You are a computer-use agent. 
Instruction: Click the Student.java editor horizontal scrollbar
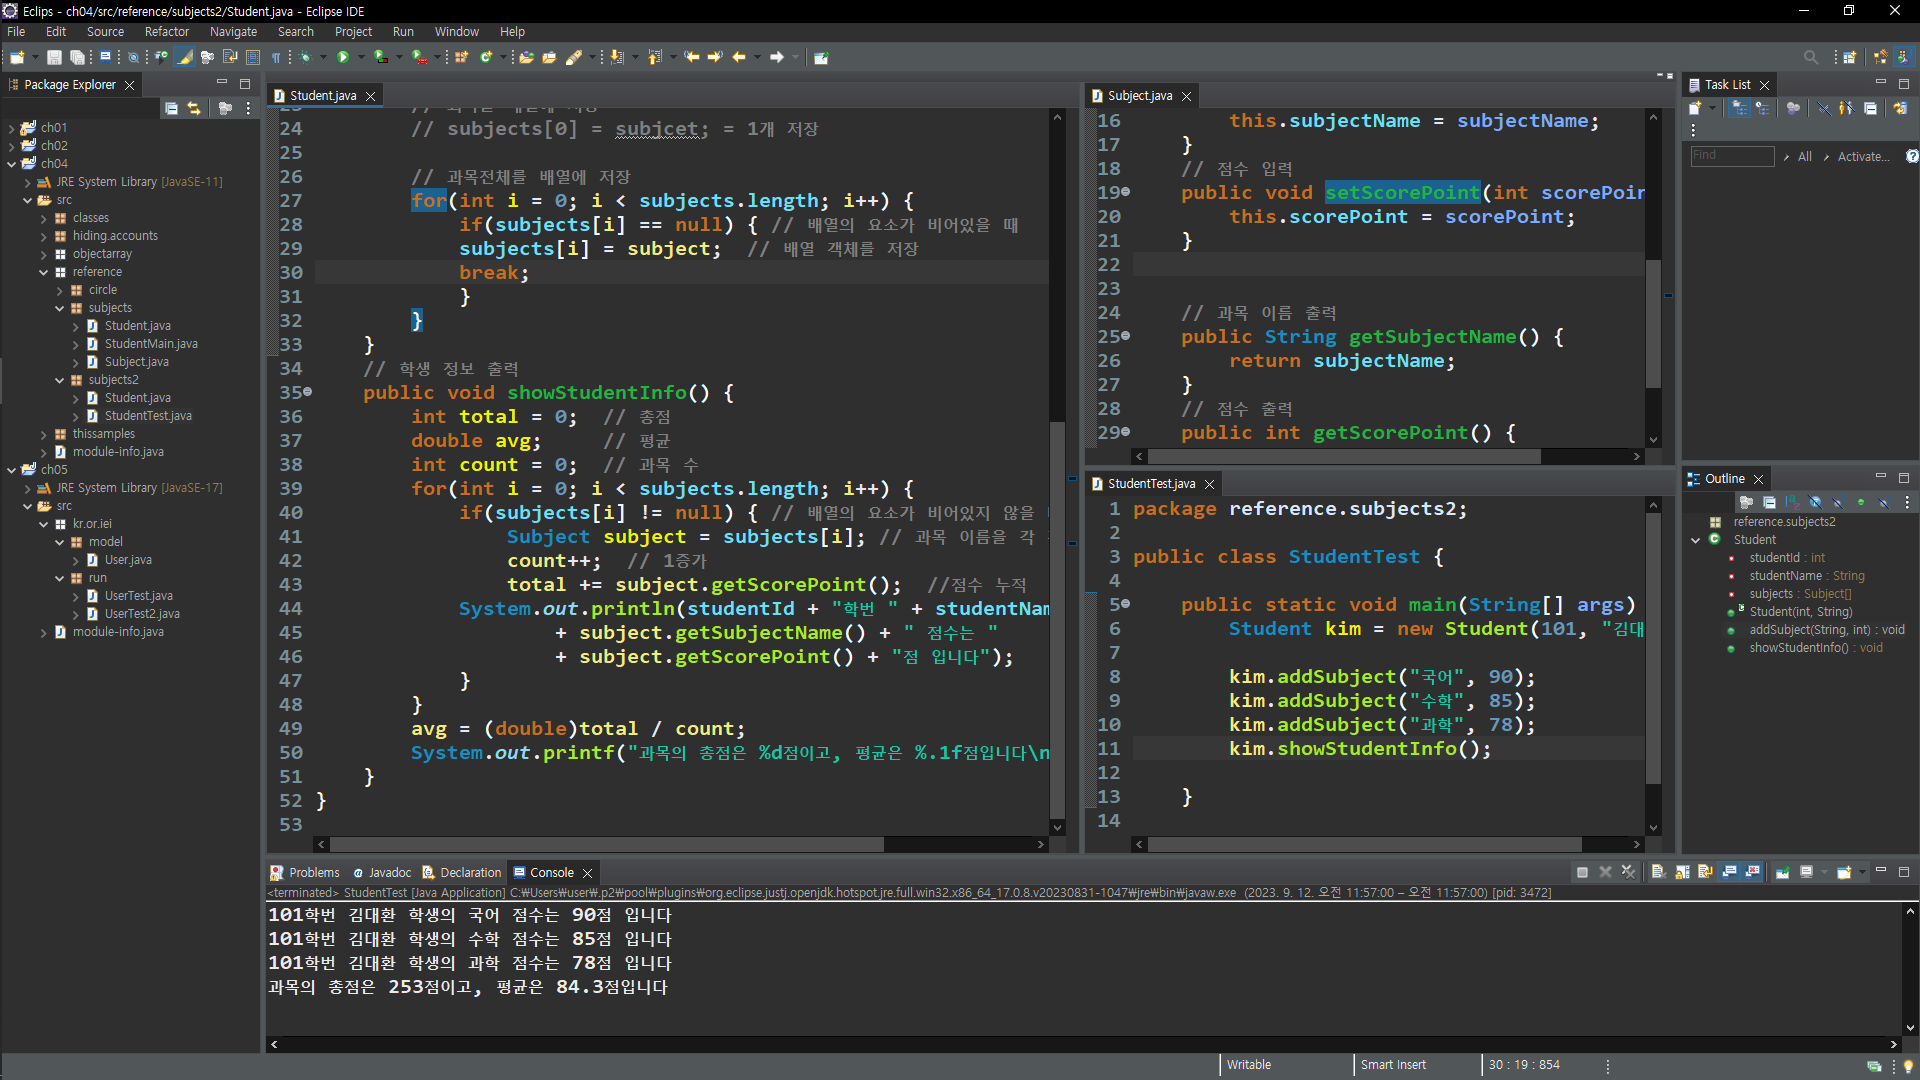(606, 845)
